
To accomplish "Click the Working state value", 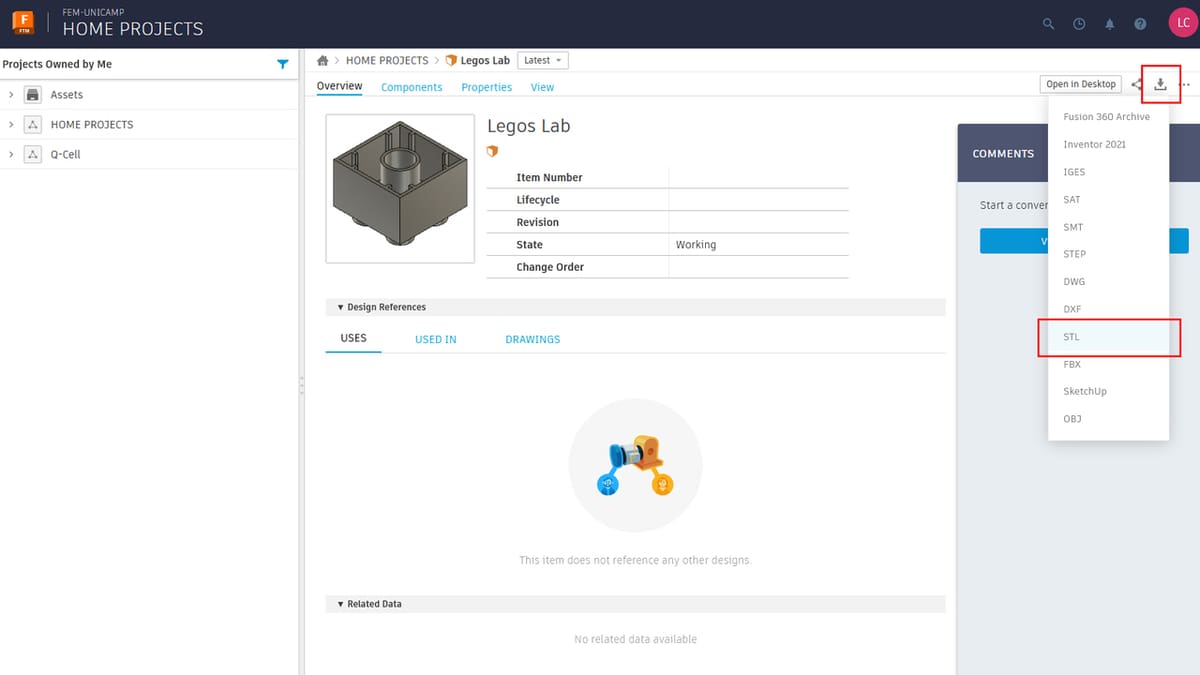I will [696, 245].
